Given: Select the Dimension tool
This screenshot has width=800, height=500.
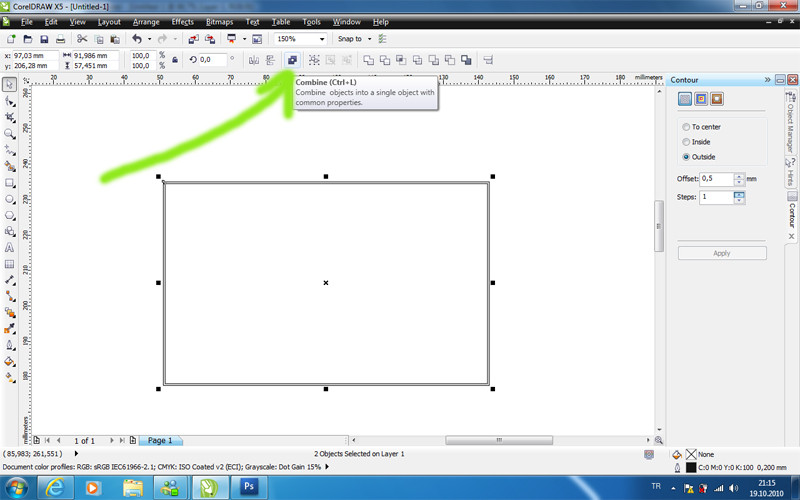Looking at the screenshot, I should click(x=9, y=280).
